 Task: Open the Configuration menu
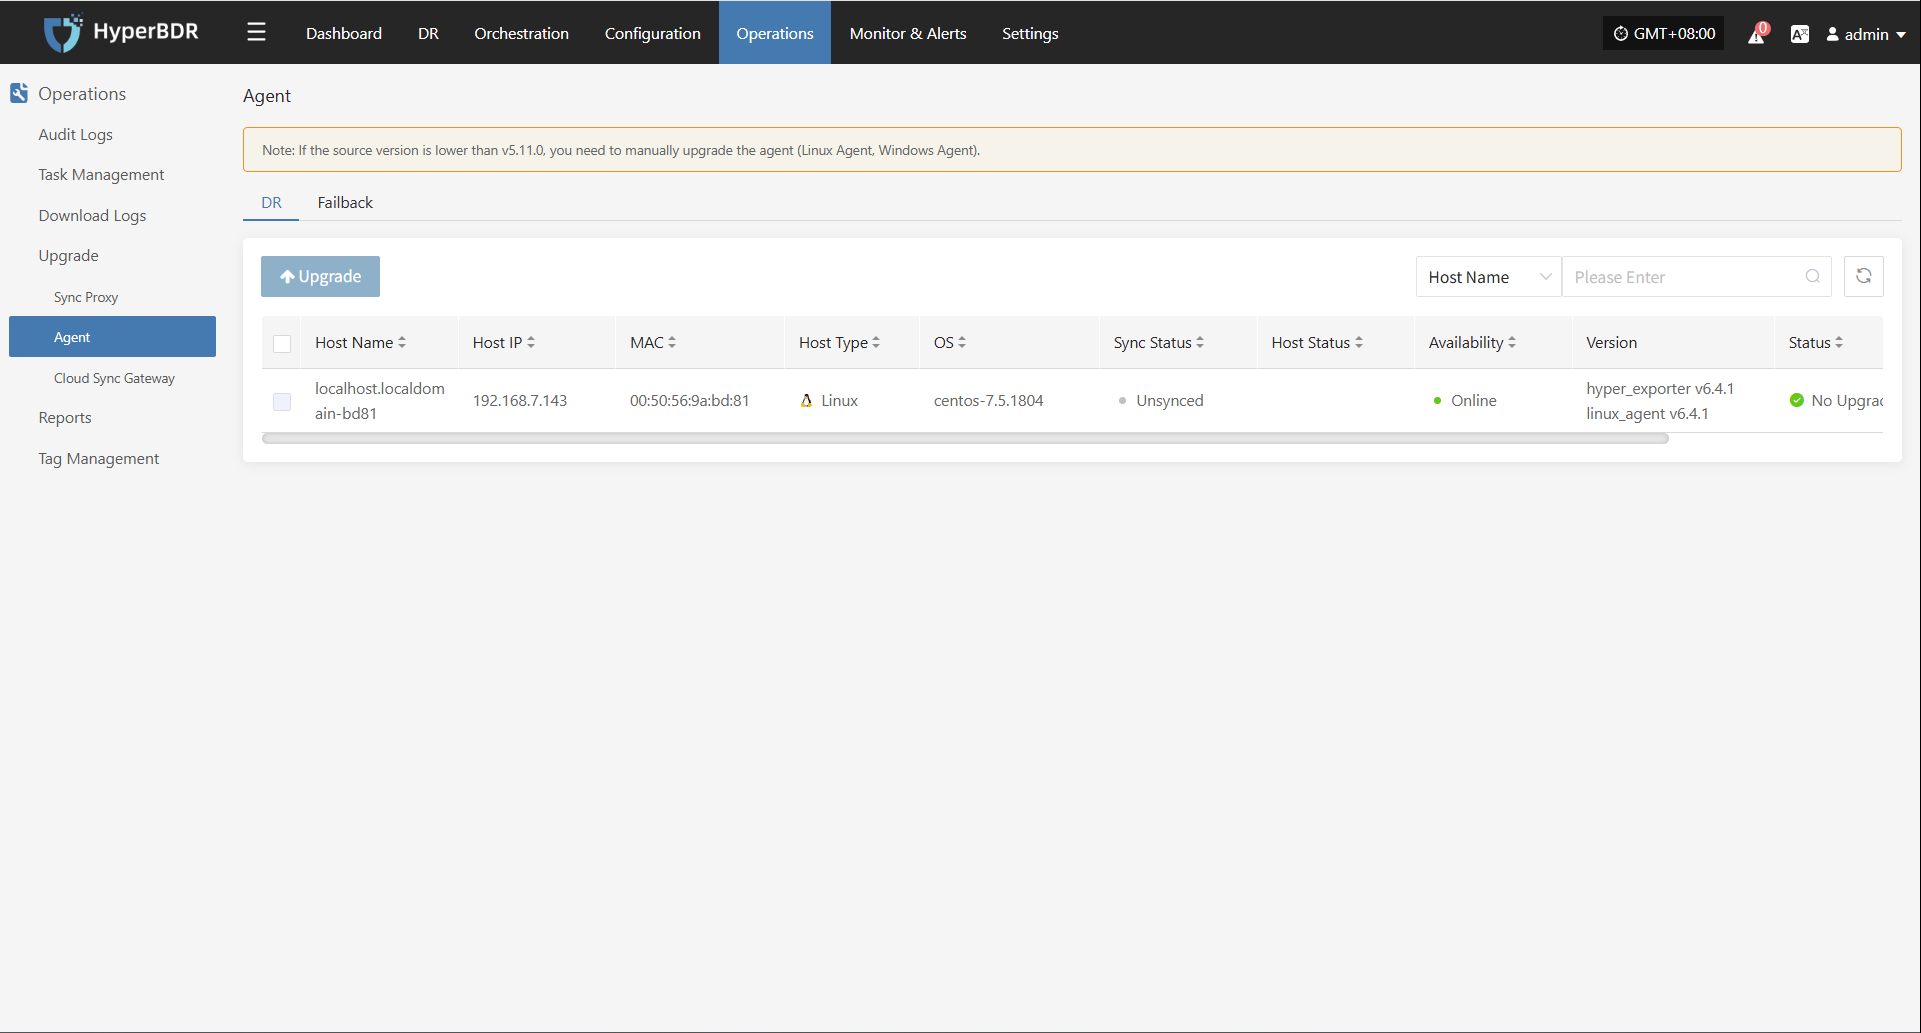click(652, 33)
